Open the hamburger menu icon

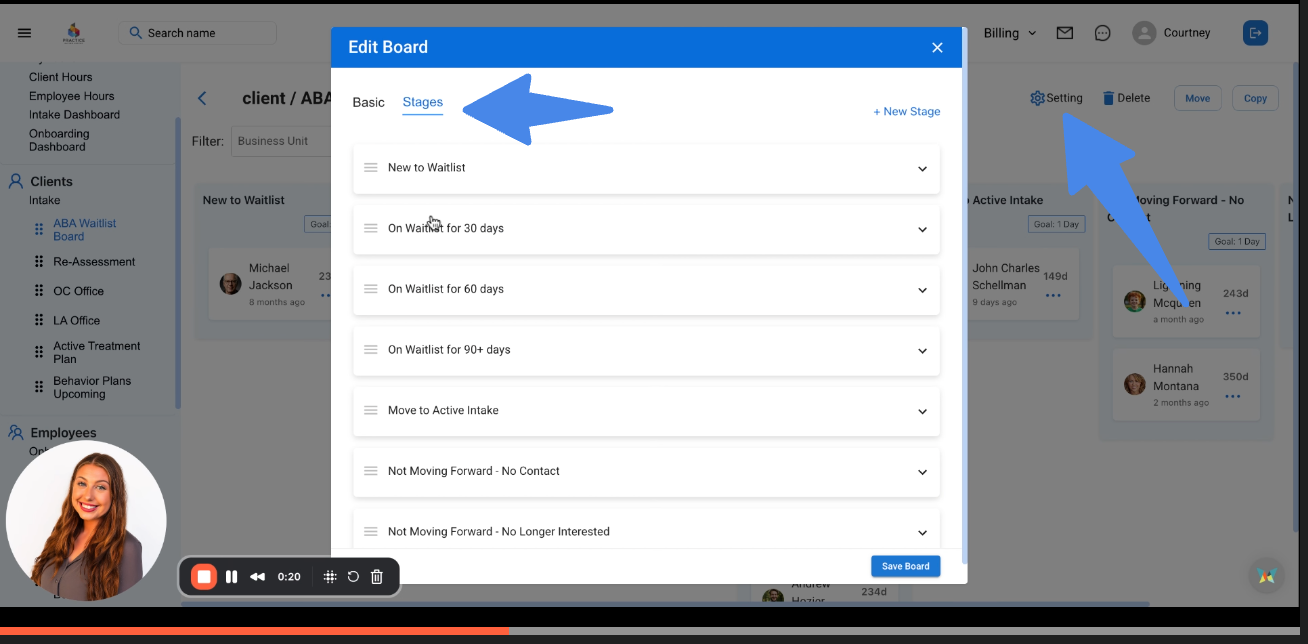pos(25,33)
